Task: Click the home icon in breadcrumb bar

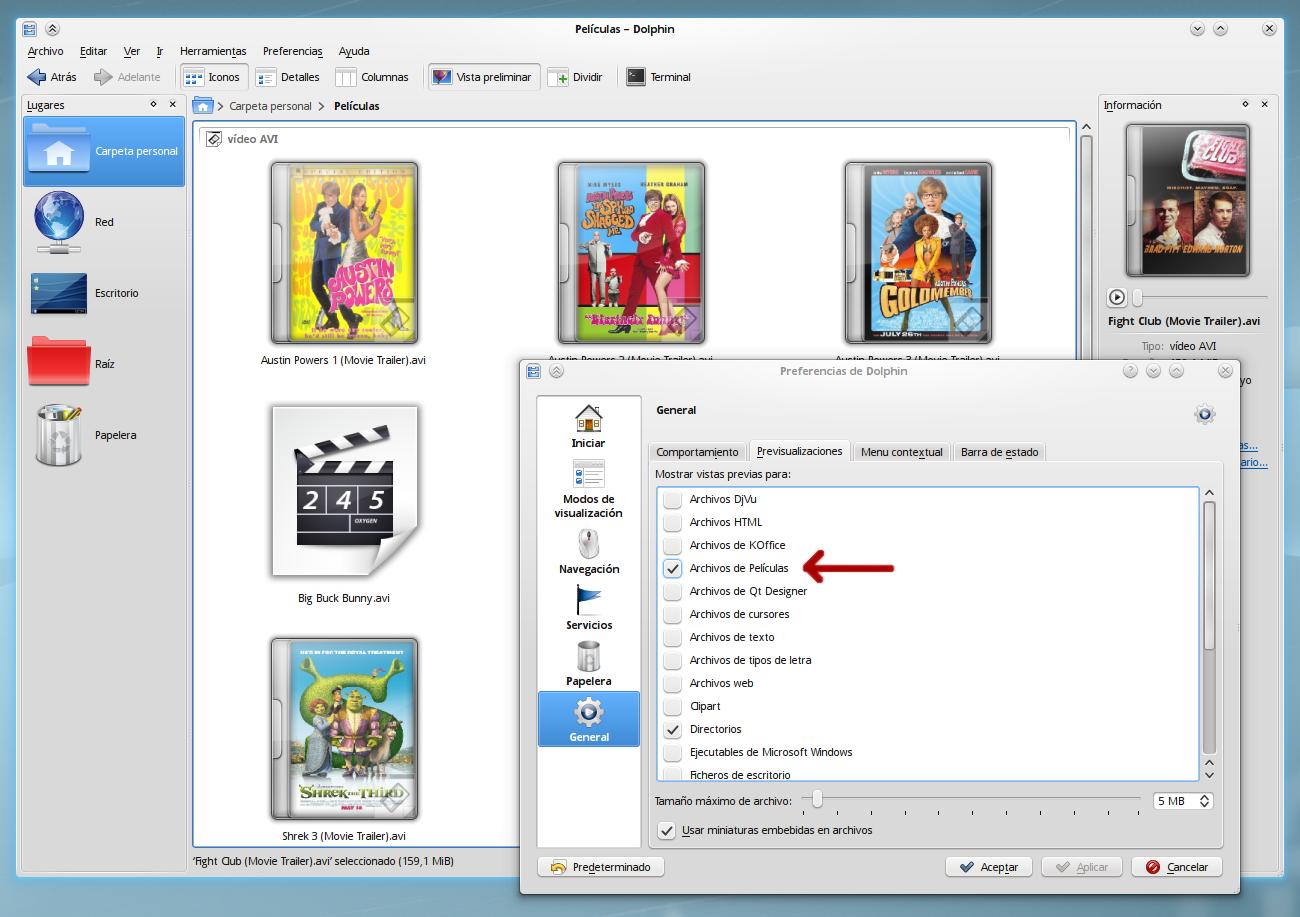Action: click(x=203, y=105)
